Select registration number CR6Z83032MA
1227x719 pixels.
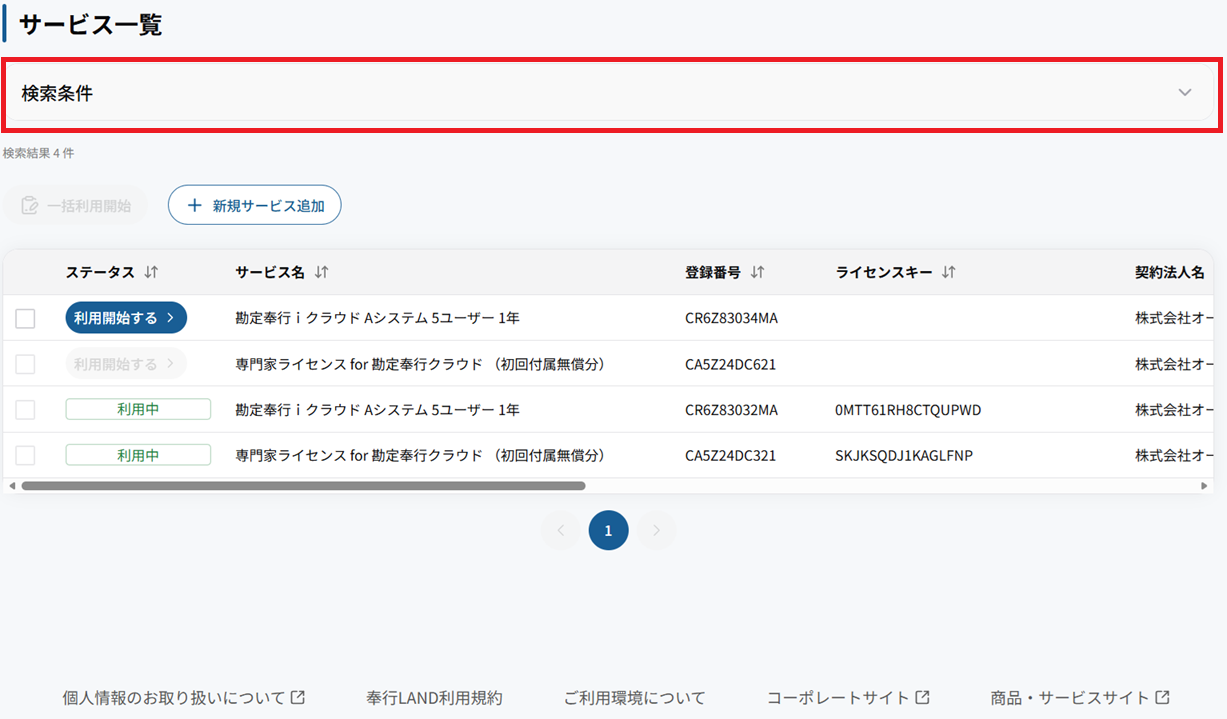pyautogui.click(x=731, y=410)
